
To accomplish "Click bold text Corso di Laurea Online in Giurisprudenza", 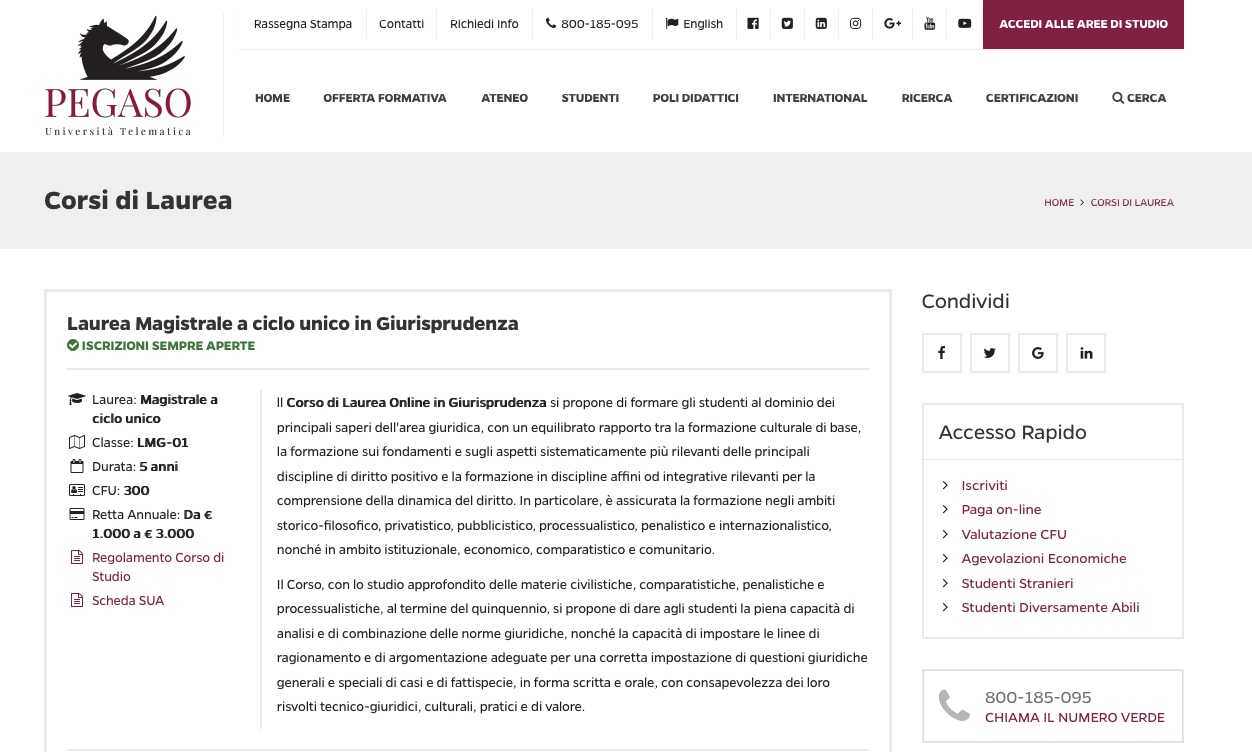I will [416, 403].
